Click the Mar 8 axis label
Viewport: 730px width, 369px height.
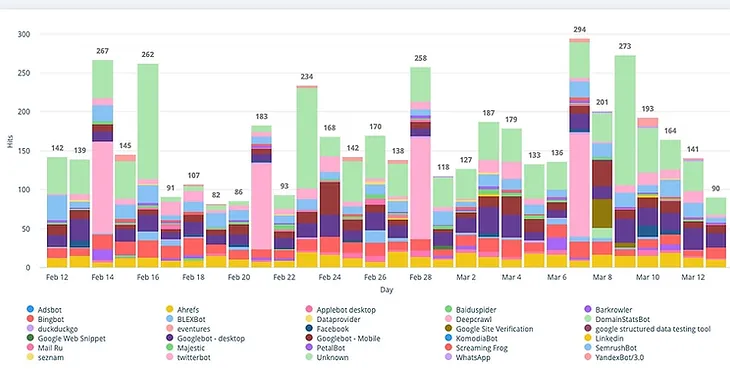tap(603, 277)
